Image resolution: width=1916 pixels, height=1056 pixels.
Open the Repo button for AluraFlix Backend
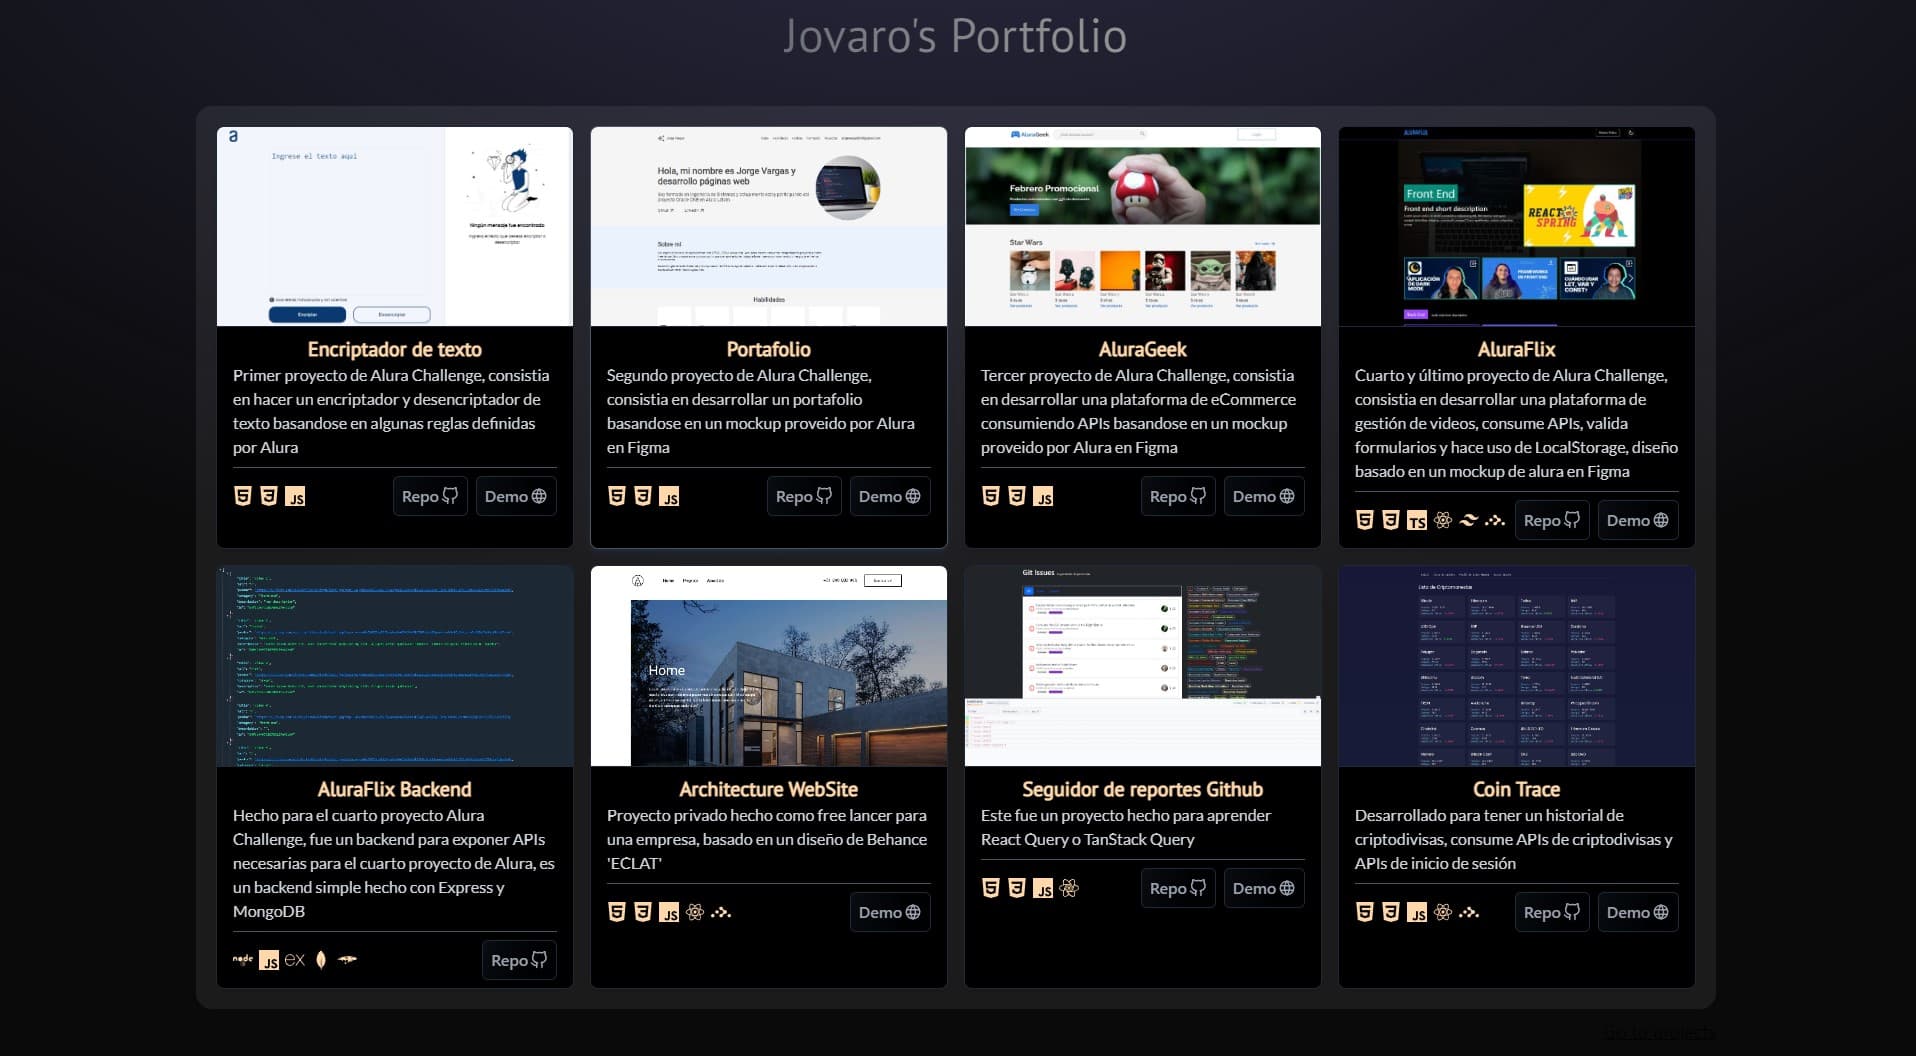click(519, 960)
